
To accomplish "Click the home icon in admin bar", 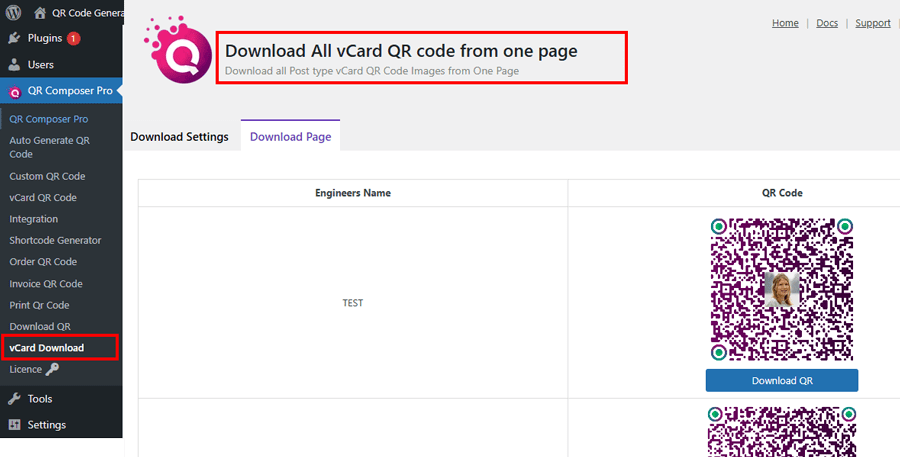I will click(40, 13).
